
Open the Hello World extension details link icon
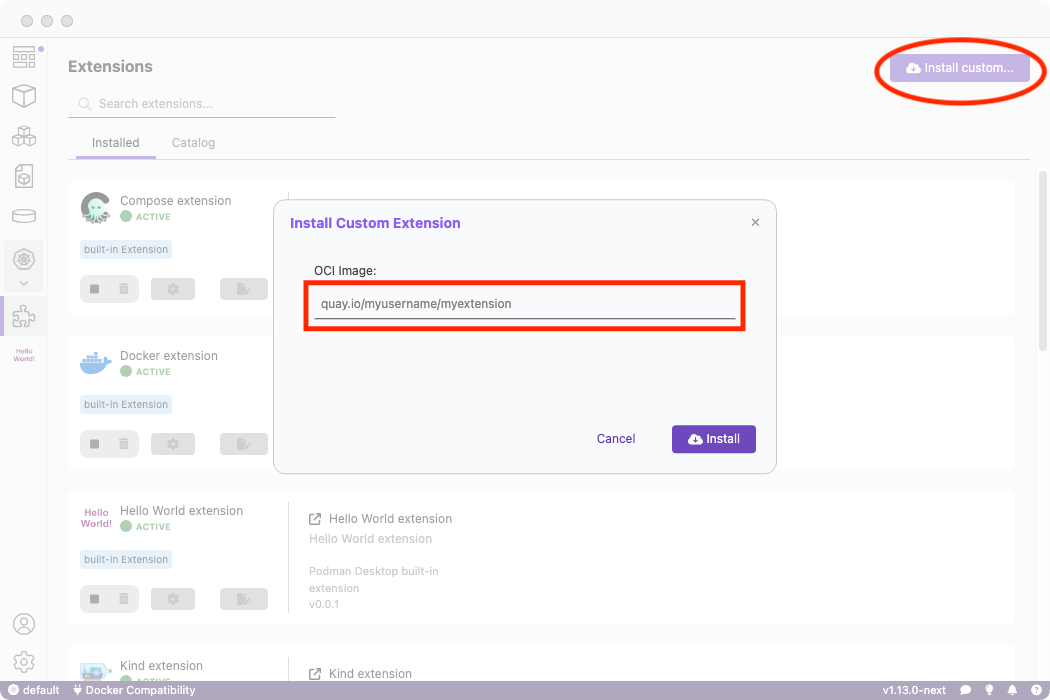pos(315,519)
